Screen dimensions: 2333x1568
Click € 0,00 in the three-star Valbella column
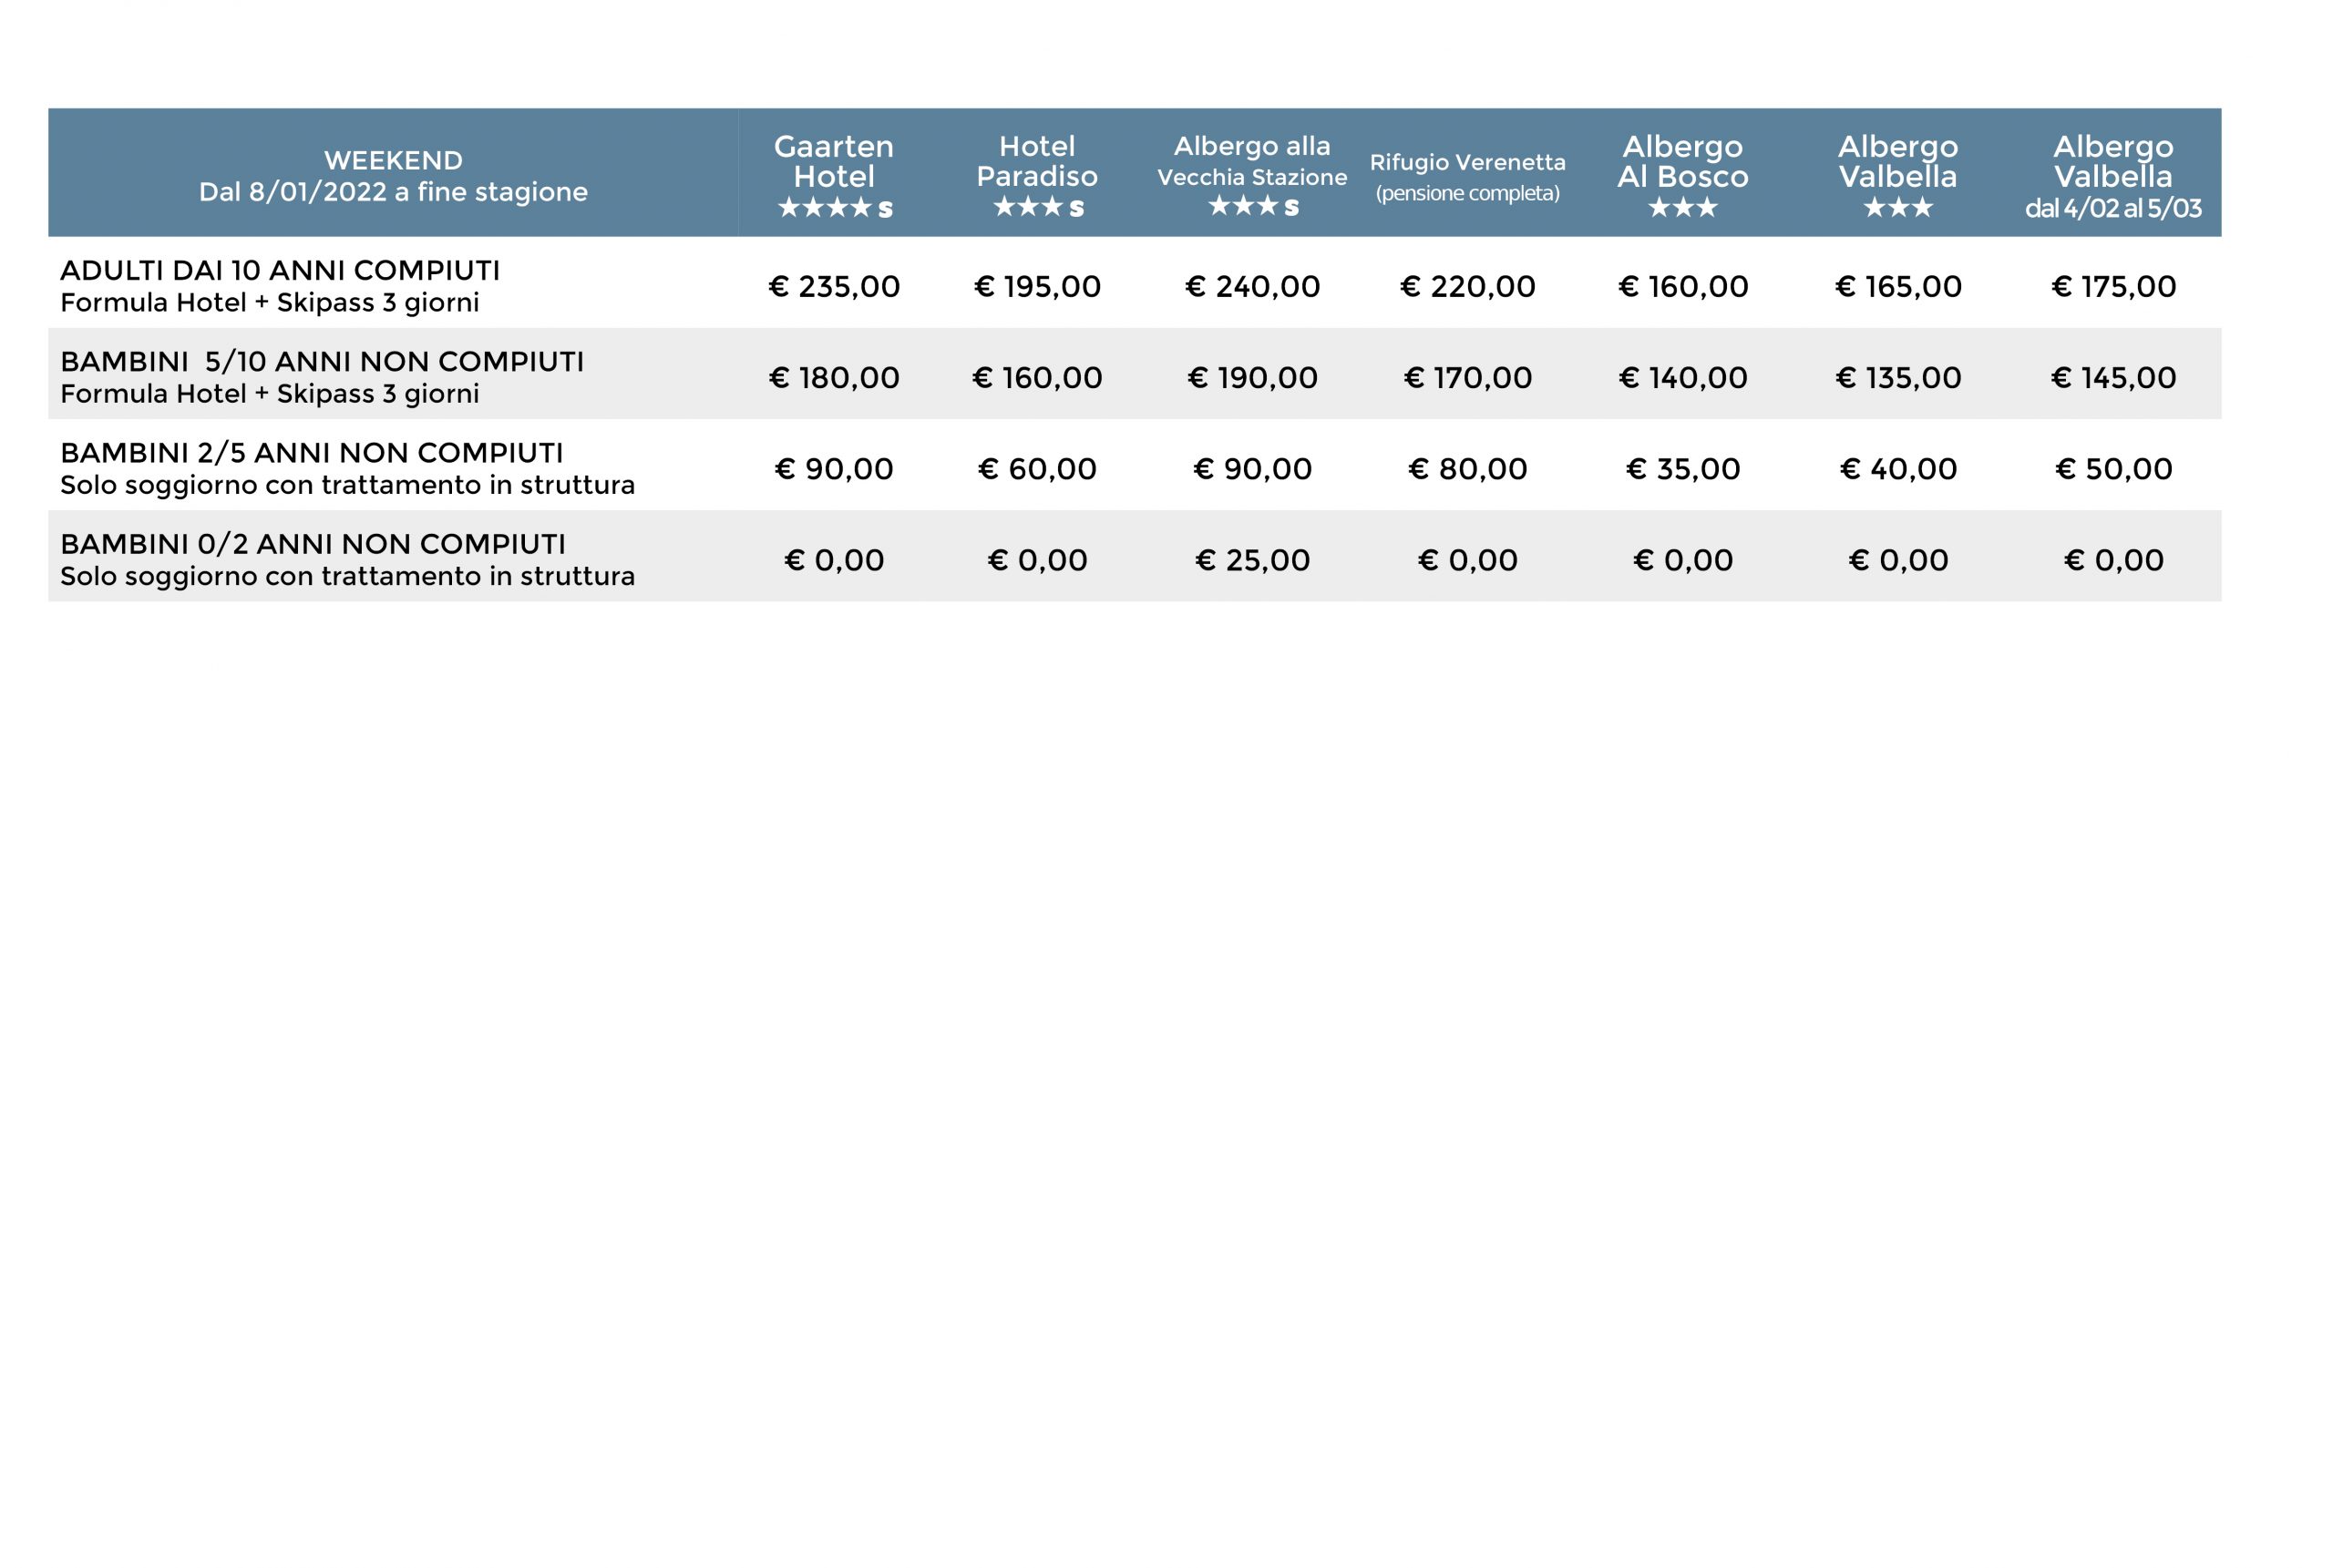pos(1898,560)
